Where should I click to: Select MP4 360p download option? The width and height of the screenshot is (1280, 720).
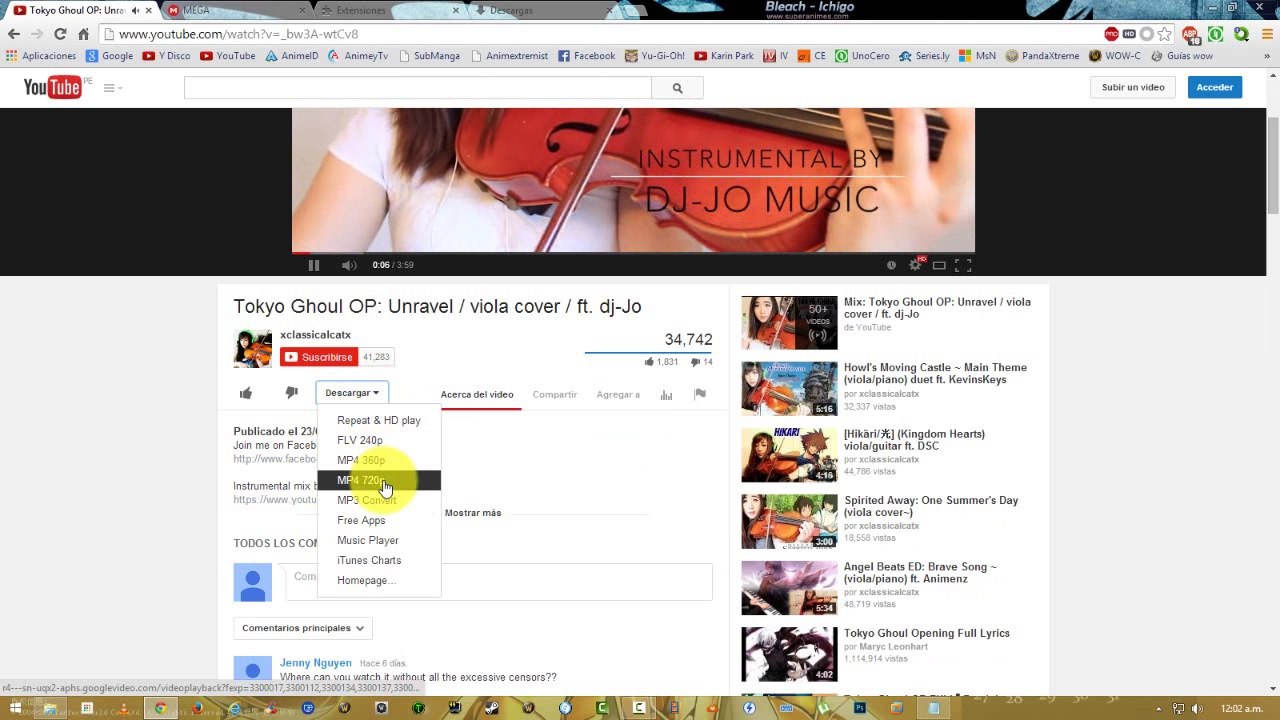click(x=379, y=460)
